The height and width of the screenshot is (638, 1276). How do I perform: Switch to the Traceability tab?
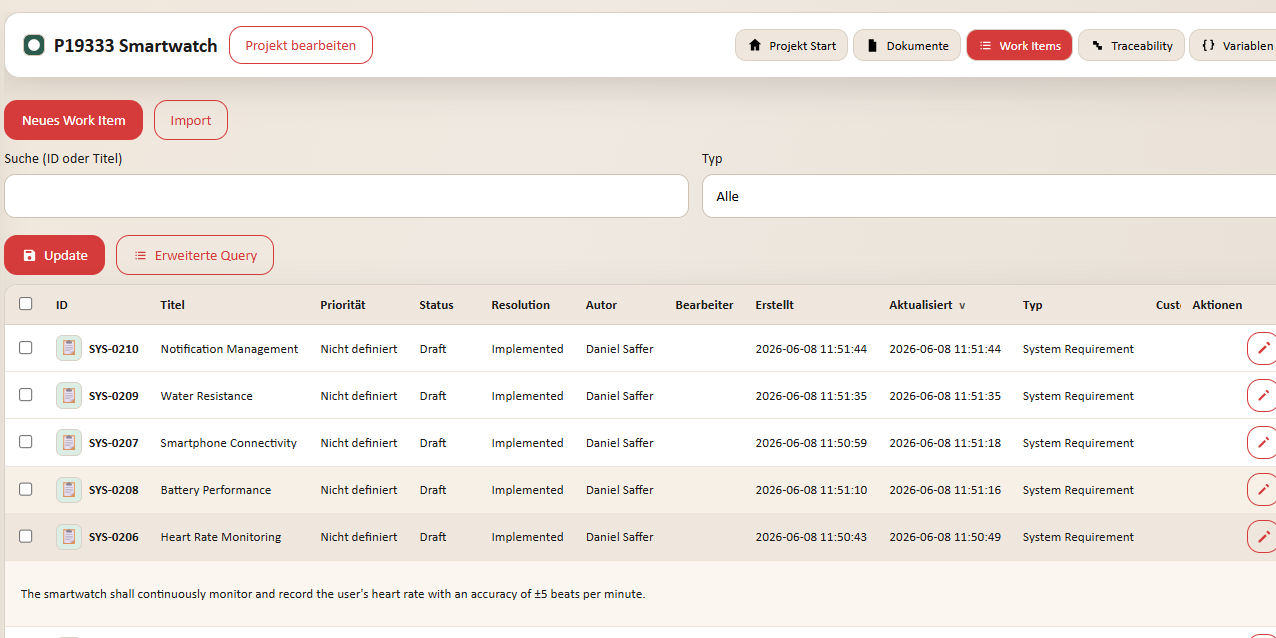(1131, 45)
